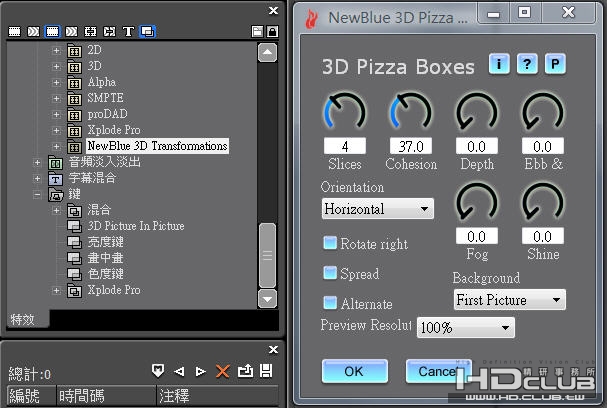
Task: Select the 亮度鍵 effect
Action: [x=105, y=242]
